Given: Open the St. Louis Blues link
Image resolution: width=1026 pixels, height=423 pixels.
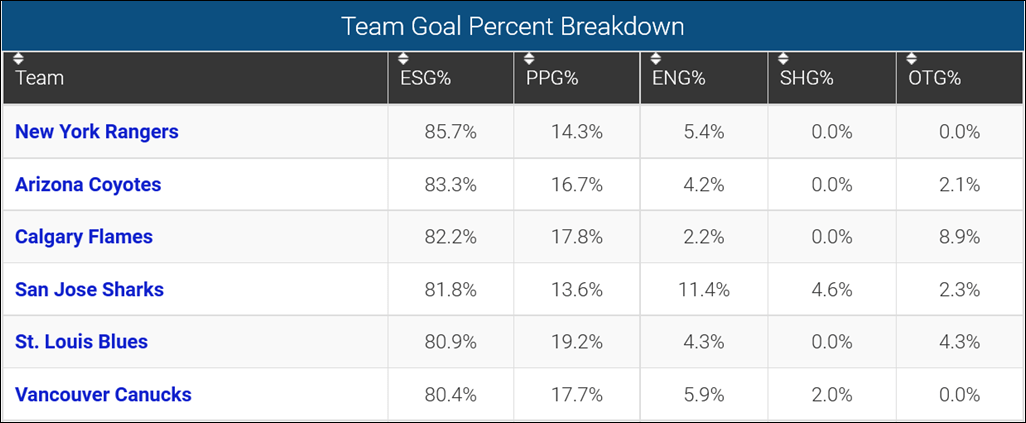Looking at the screenshot, I should point(81,342).
